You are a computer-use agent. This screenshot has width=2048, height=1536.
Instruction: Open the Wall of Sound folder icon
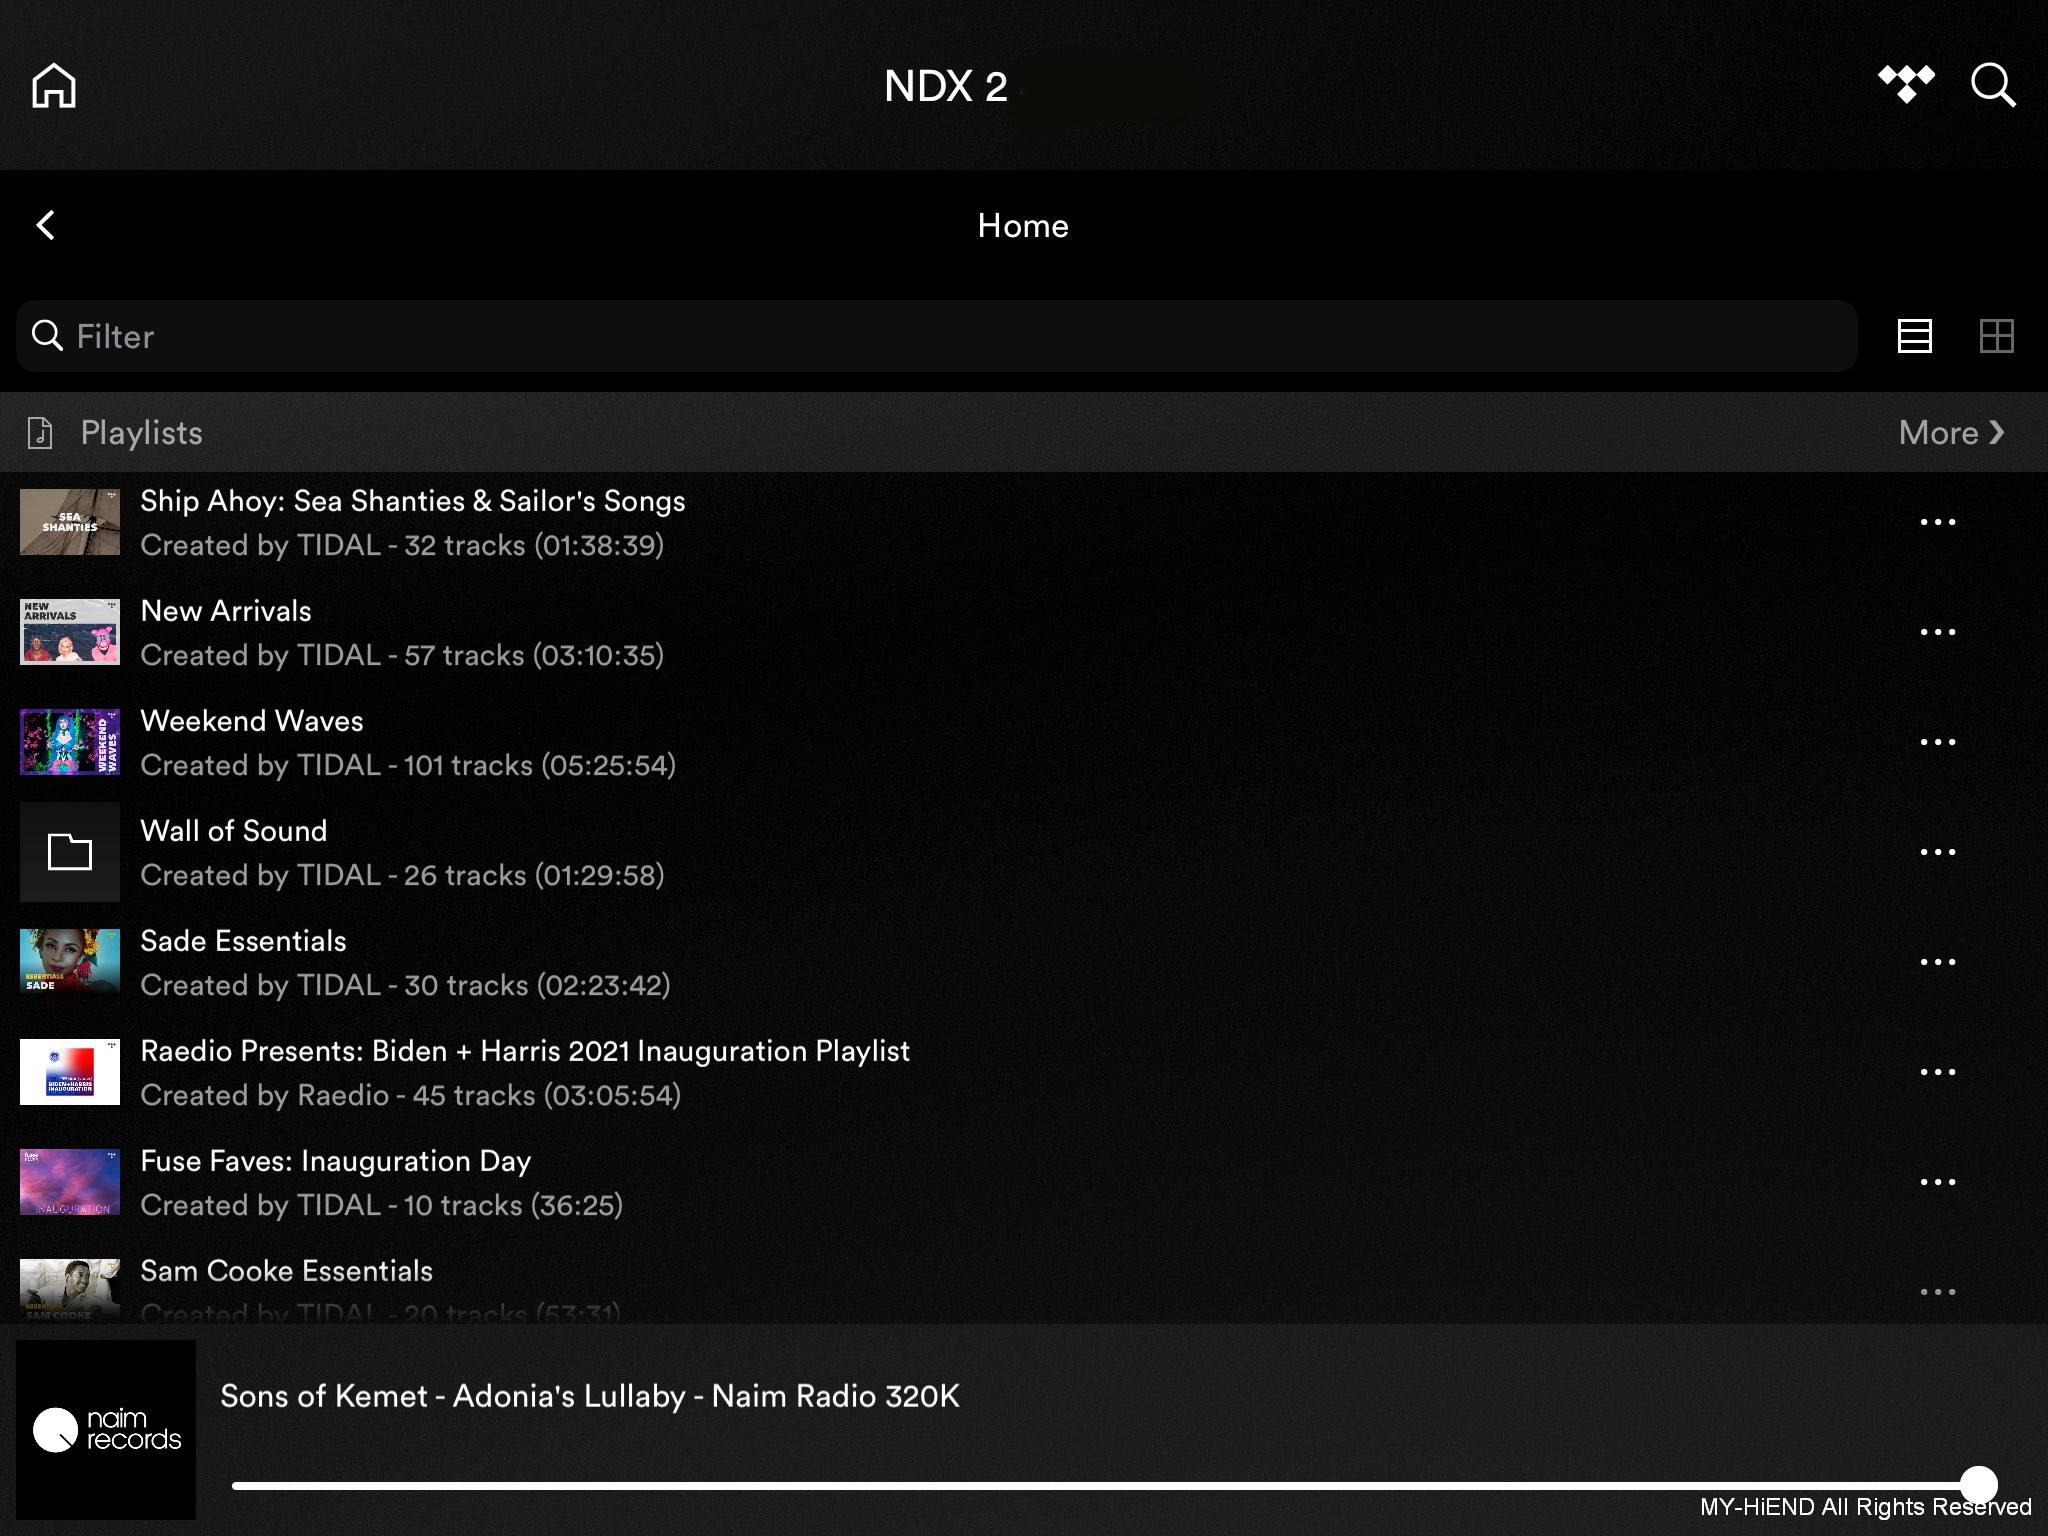pyautogui.click(x=70, y=852)
